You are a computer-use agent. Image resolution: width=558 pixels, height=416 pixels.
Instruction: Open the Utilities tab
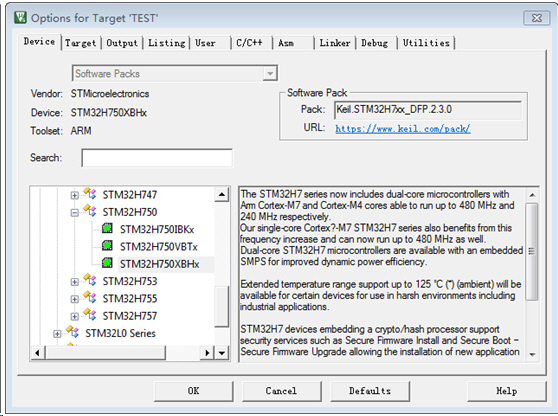pyautogui.click(x=426, y=43)
